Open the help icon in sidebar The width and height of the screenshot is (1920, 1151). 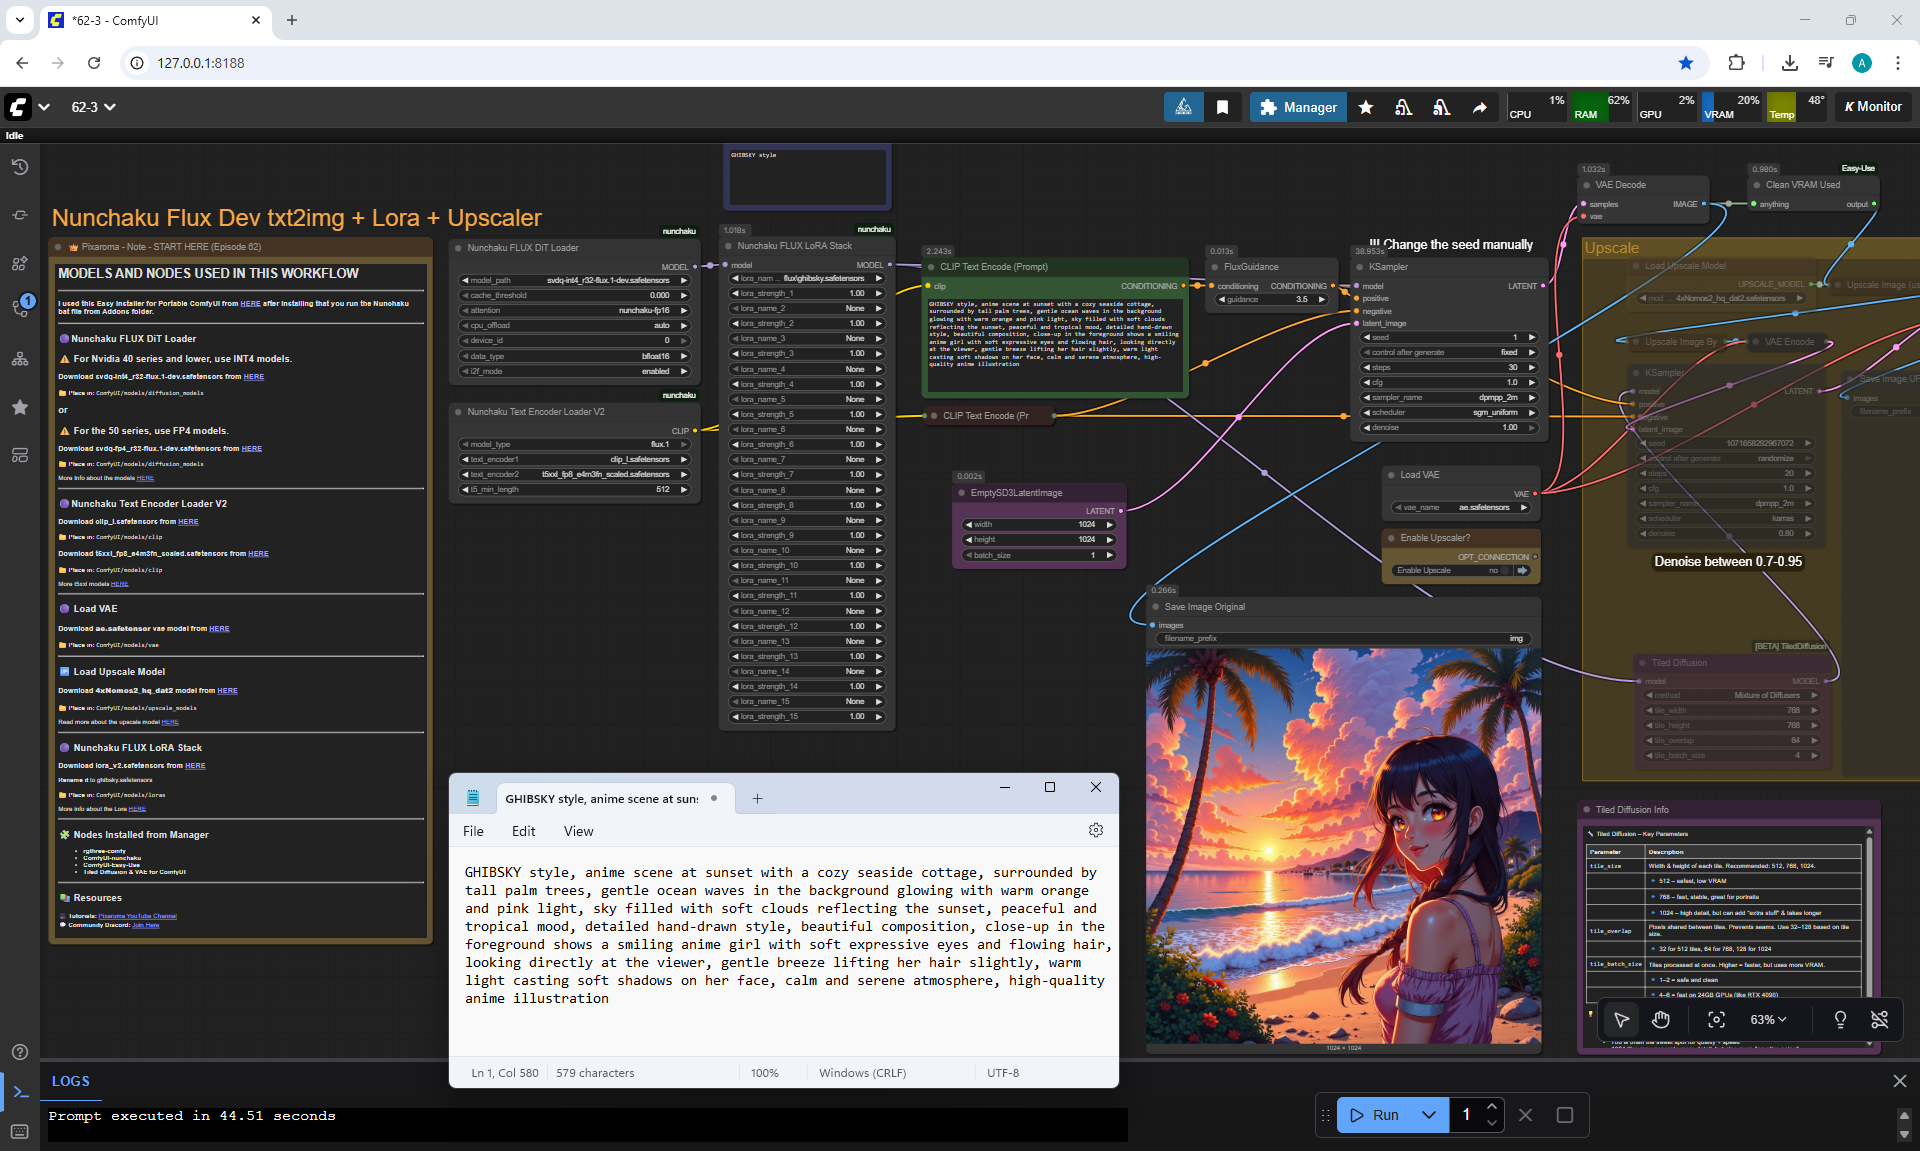[20, 1051]
